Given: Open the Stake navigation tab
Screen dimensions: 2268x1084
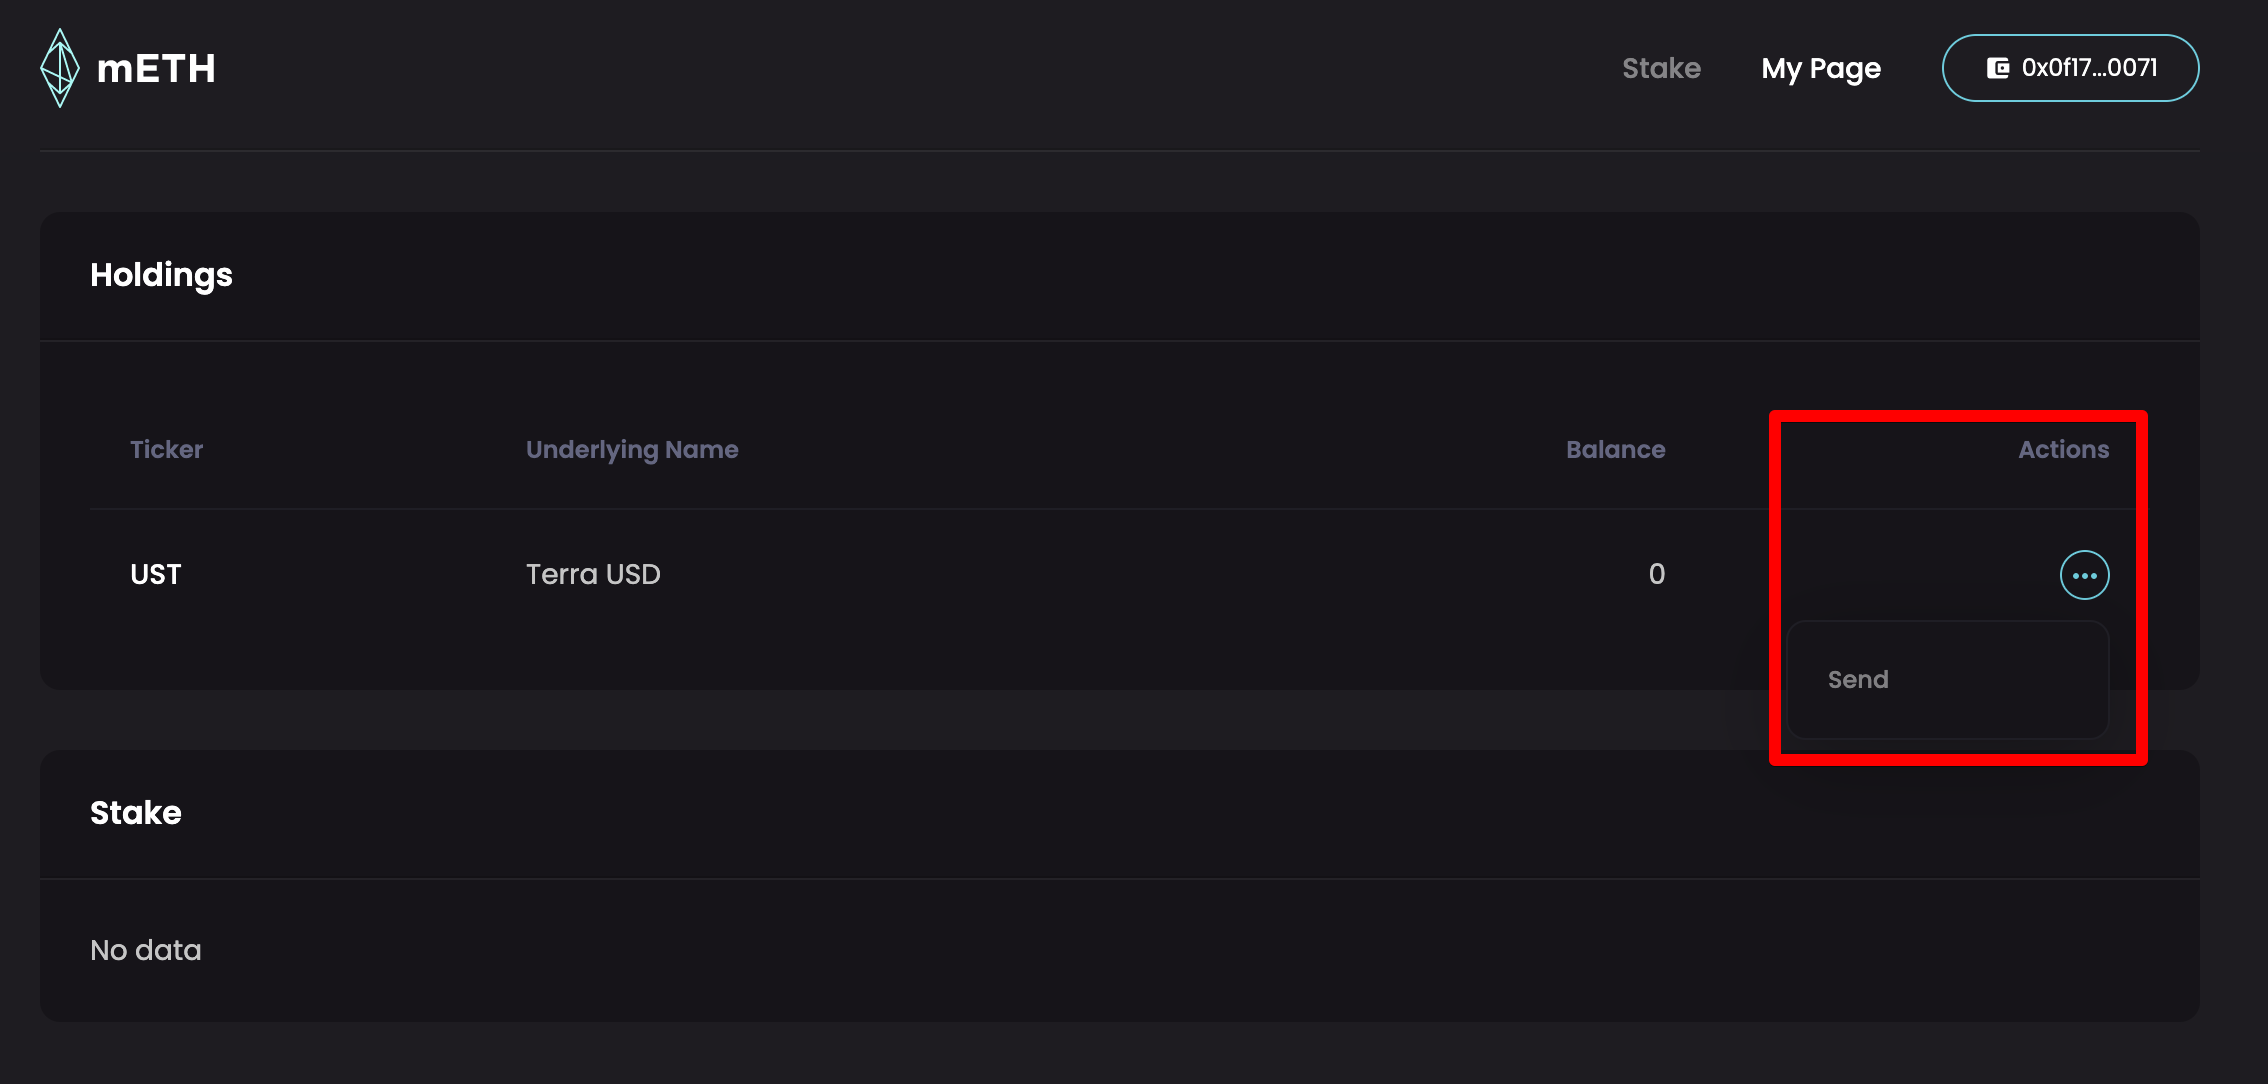Looking at the screenshot, I should pos(1661,68).
